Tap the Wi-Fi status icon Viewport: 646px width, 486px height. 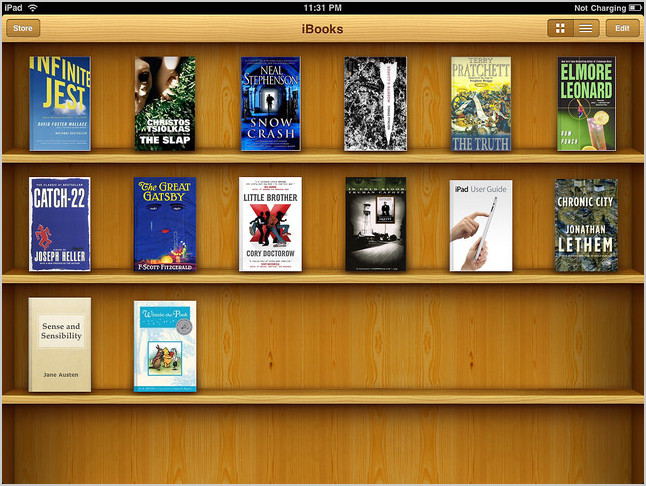[x=32, y=7]
